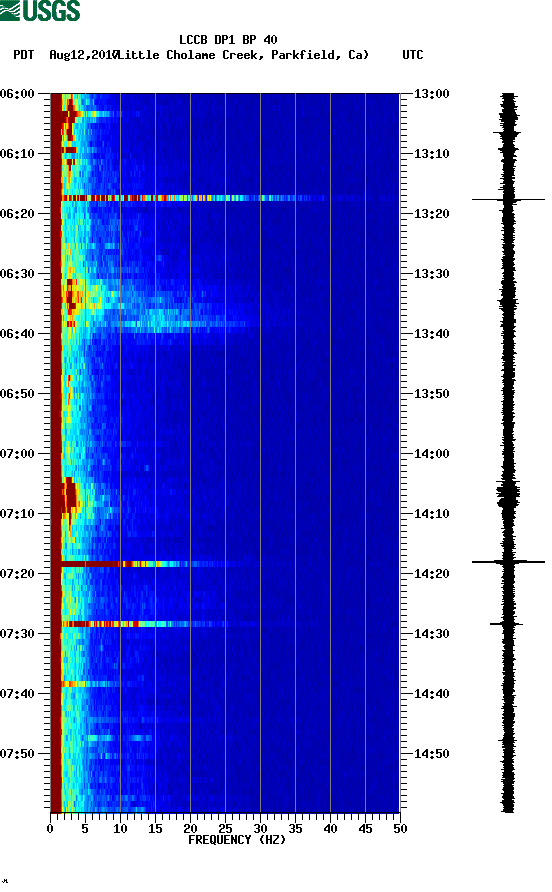552x892 pixels.
Task: Click the '14:20' UTC time label
Action: tap(431, 574)
